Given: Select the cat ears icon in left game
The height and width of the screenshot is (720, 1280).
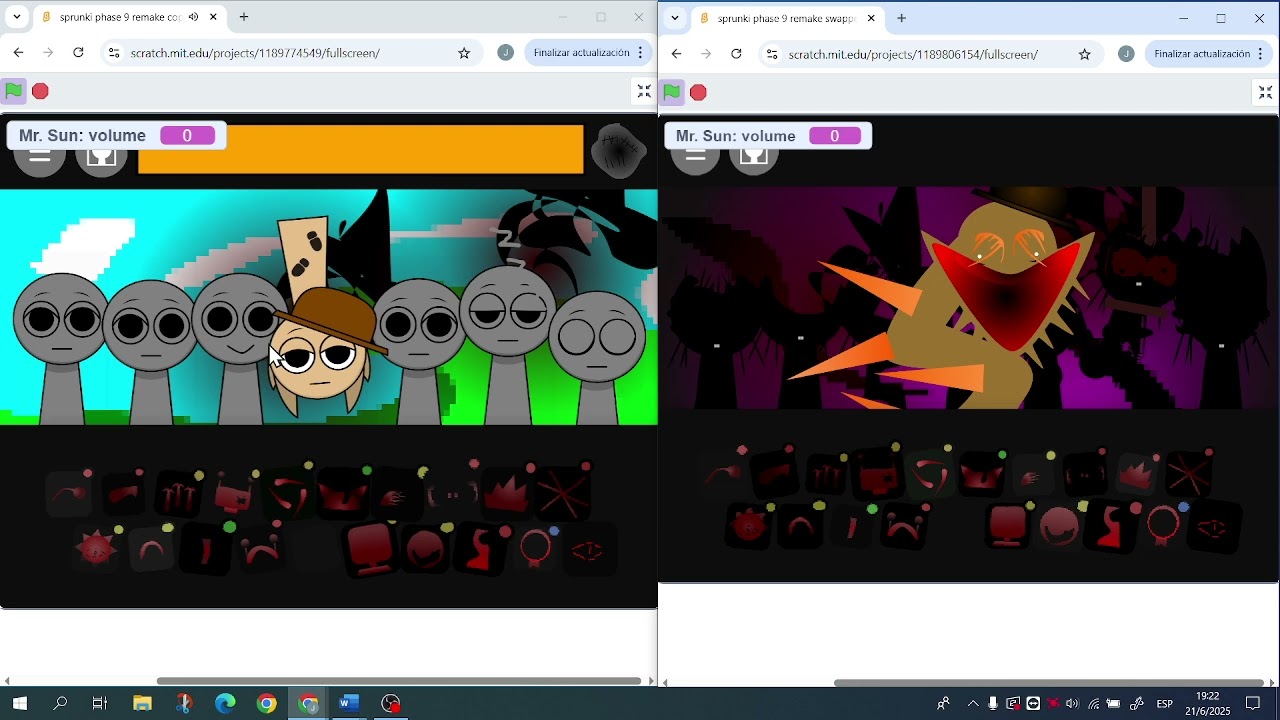Looking at the screenshot, I should 342,494.
